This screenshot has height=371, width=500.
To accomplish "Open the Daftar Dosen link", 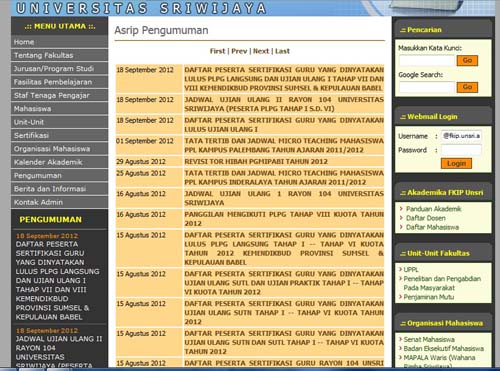I will tap(425, 218).
